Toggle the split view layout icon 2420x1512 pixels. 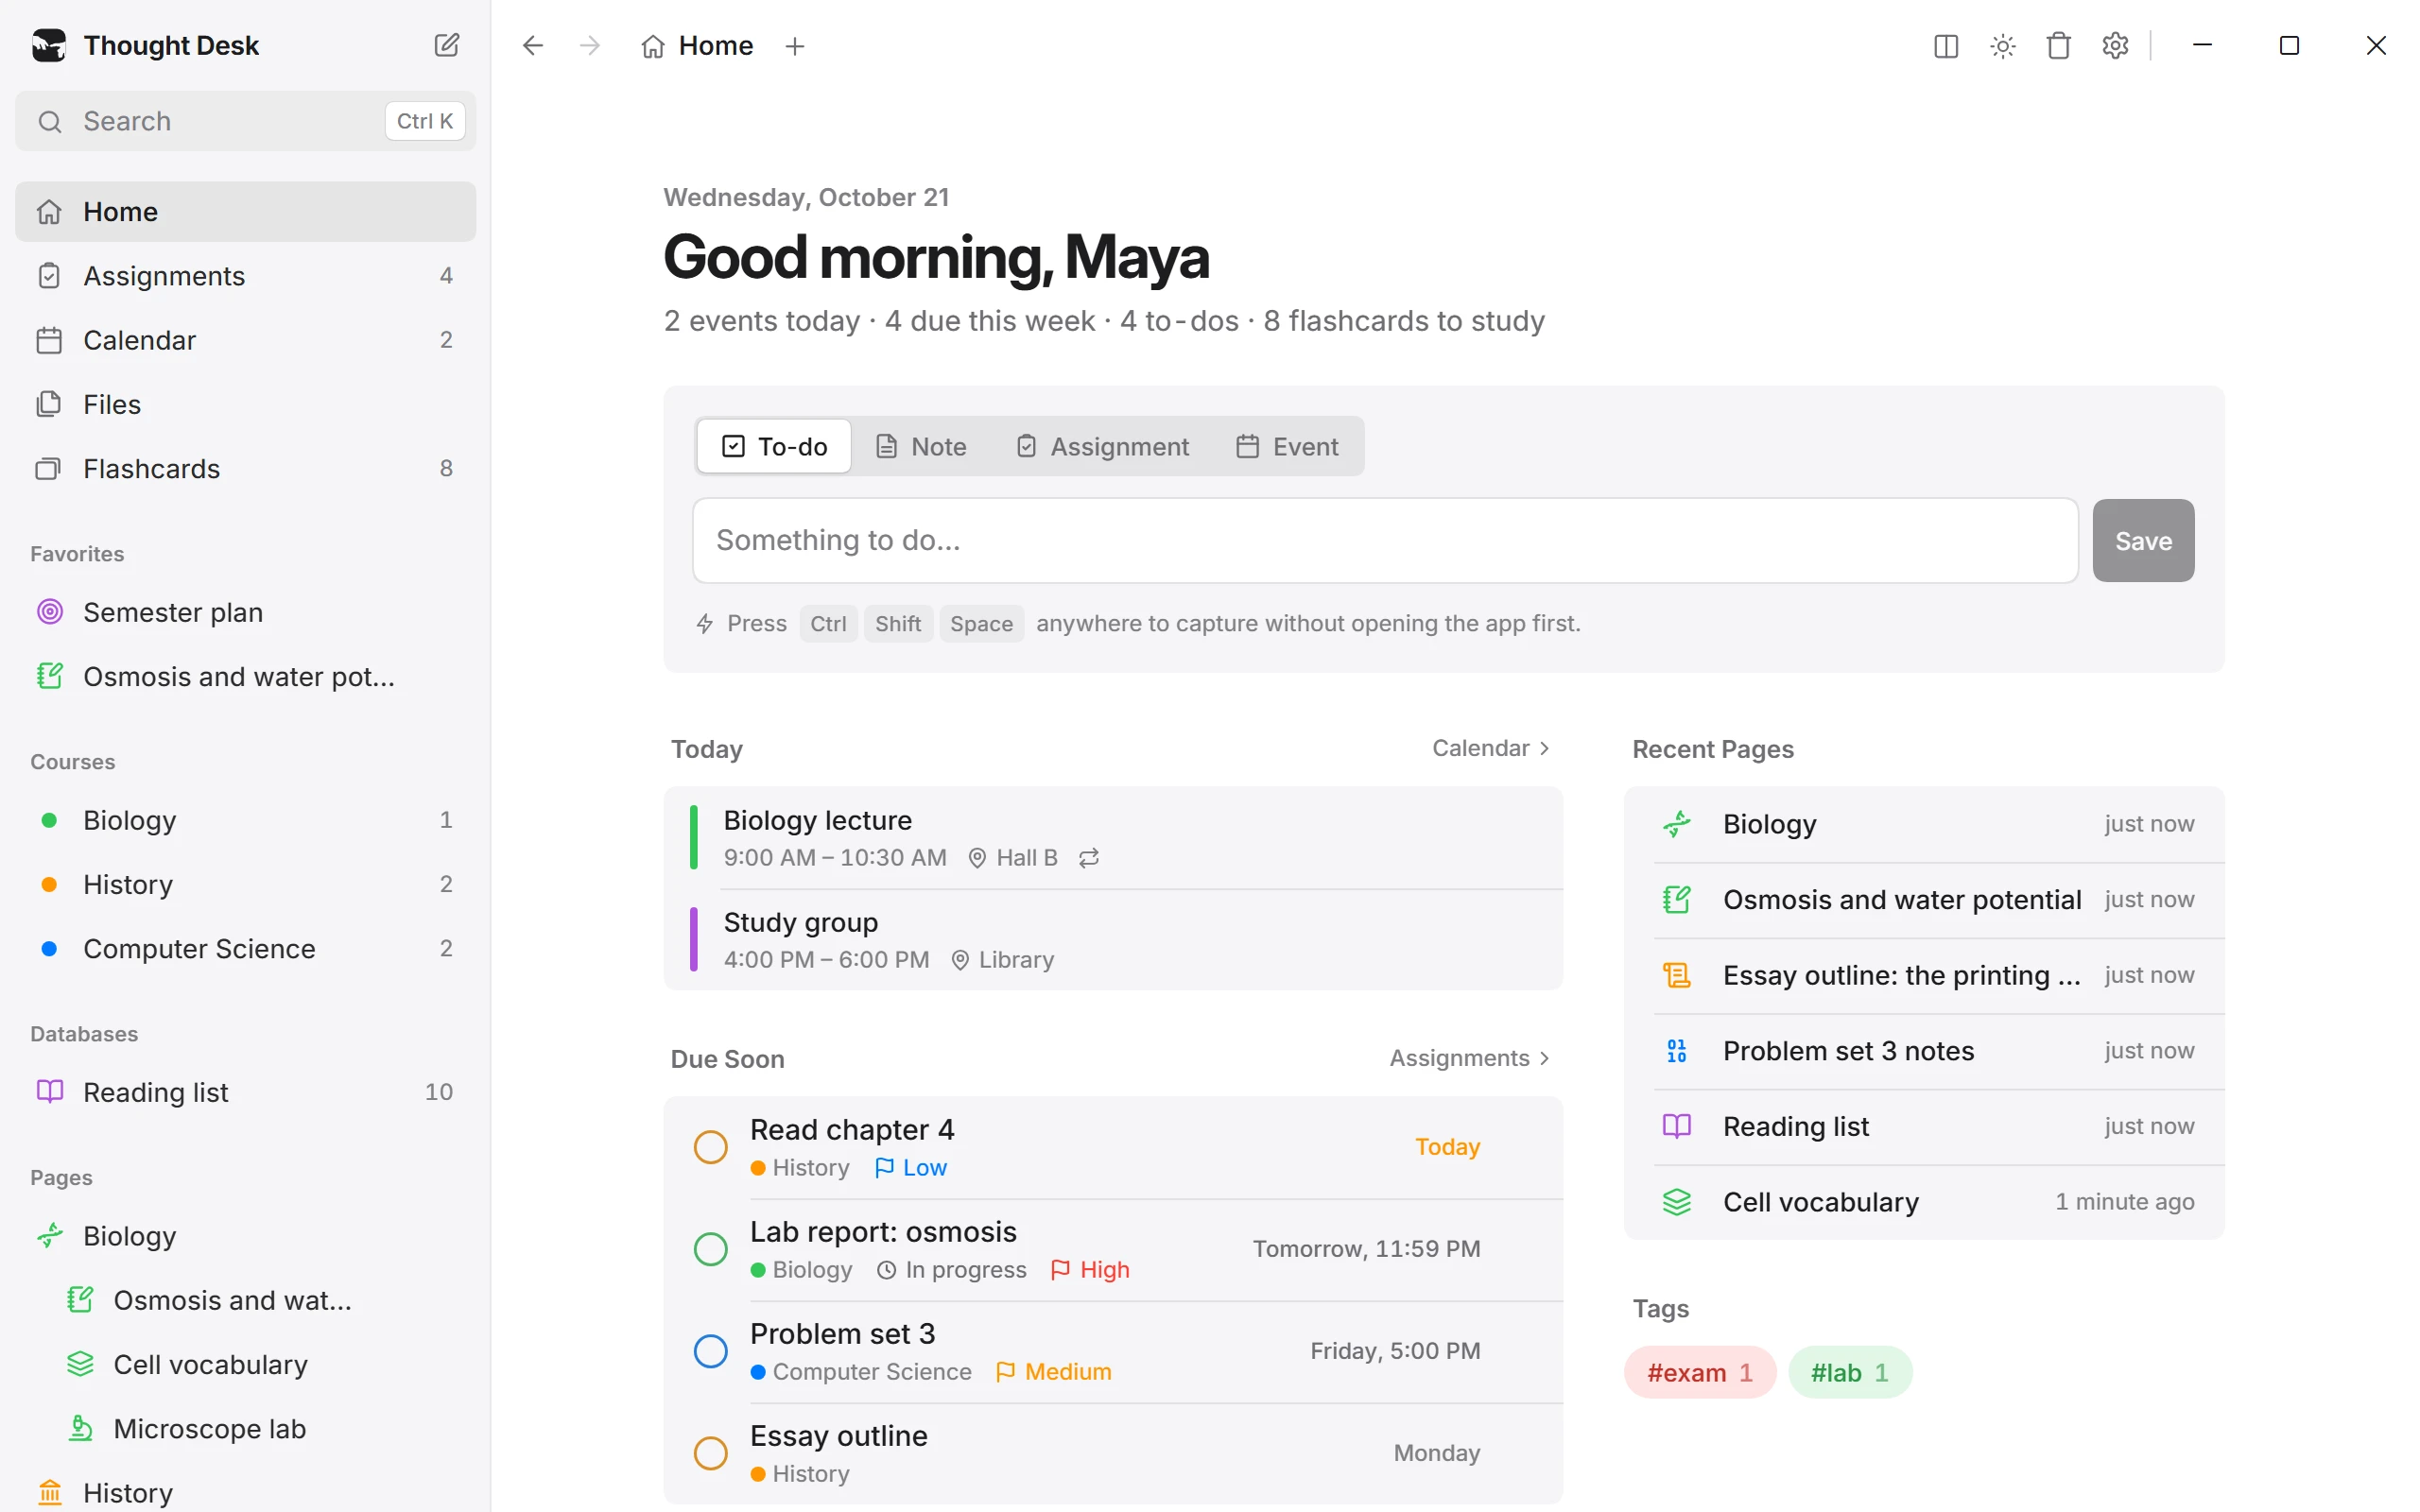point(1945,46)
